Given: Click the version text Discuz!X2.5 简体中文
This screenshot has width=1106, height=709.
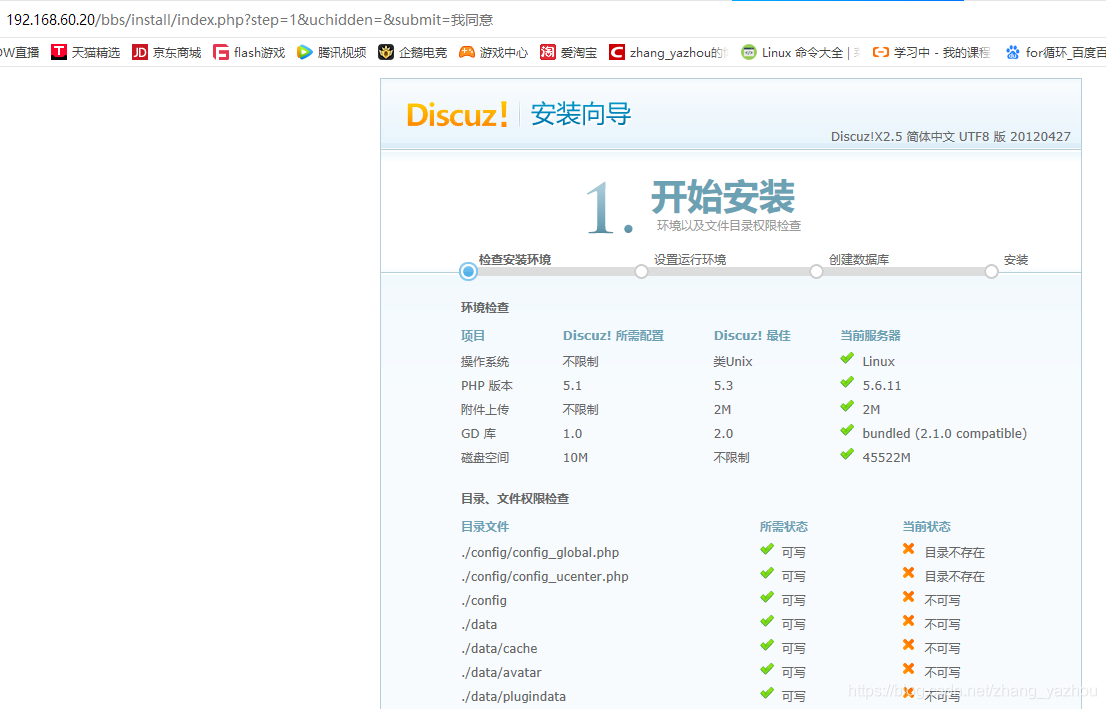Looking at the screenshot, I should coord(951,137).
